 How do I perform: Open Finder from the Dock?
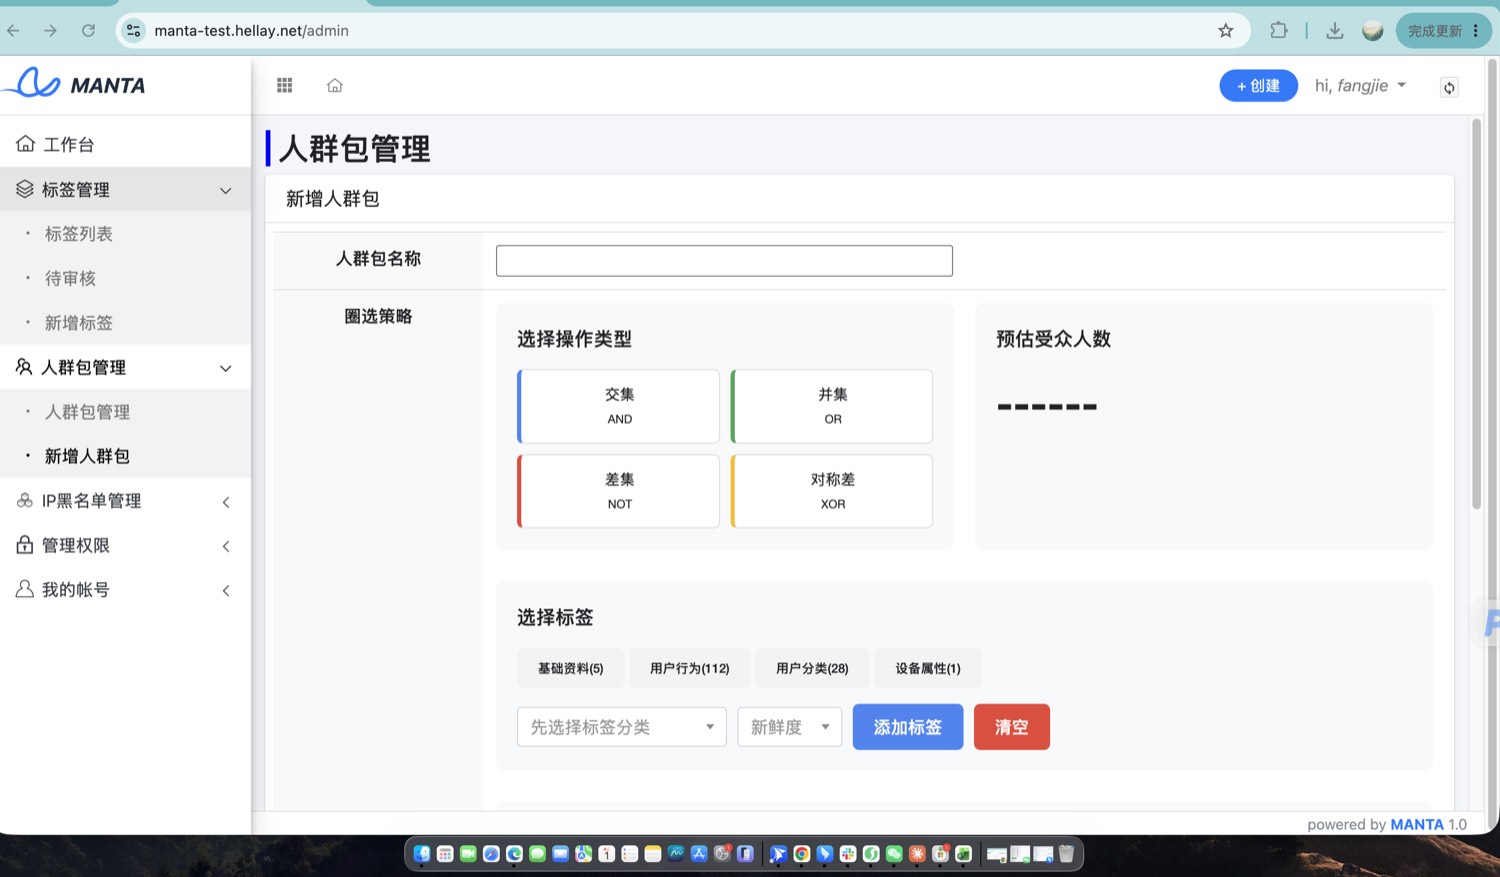pyautogui.click(x=422, y=854)
